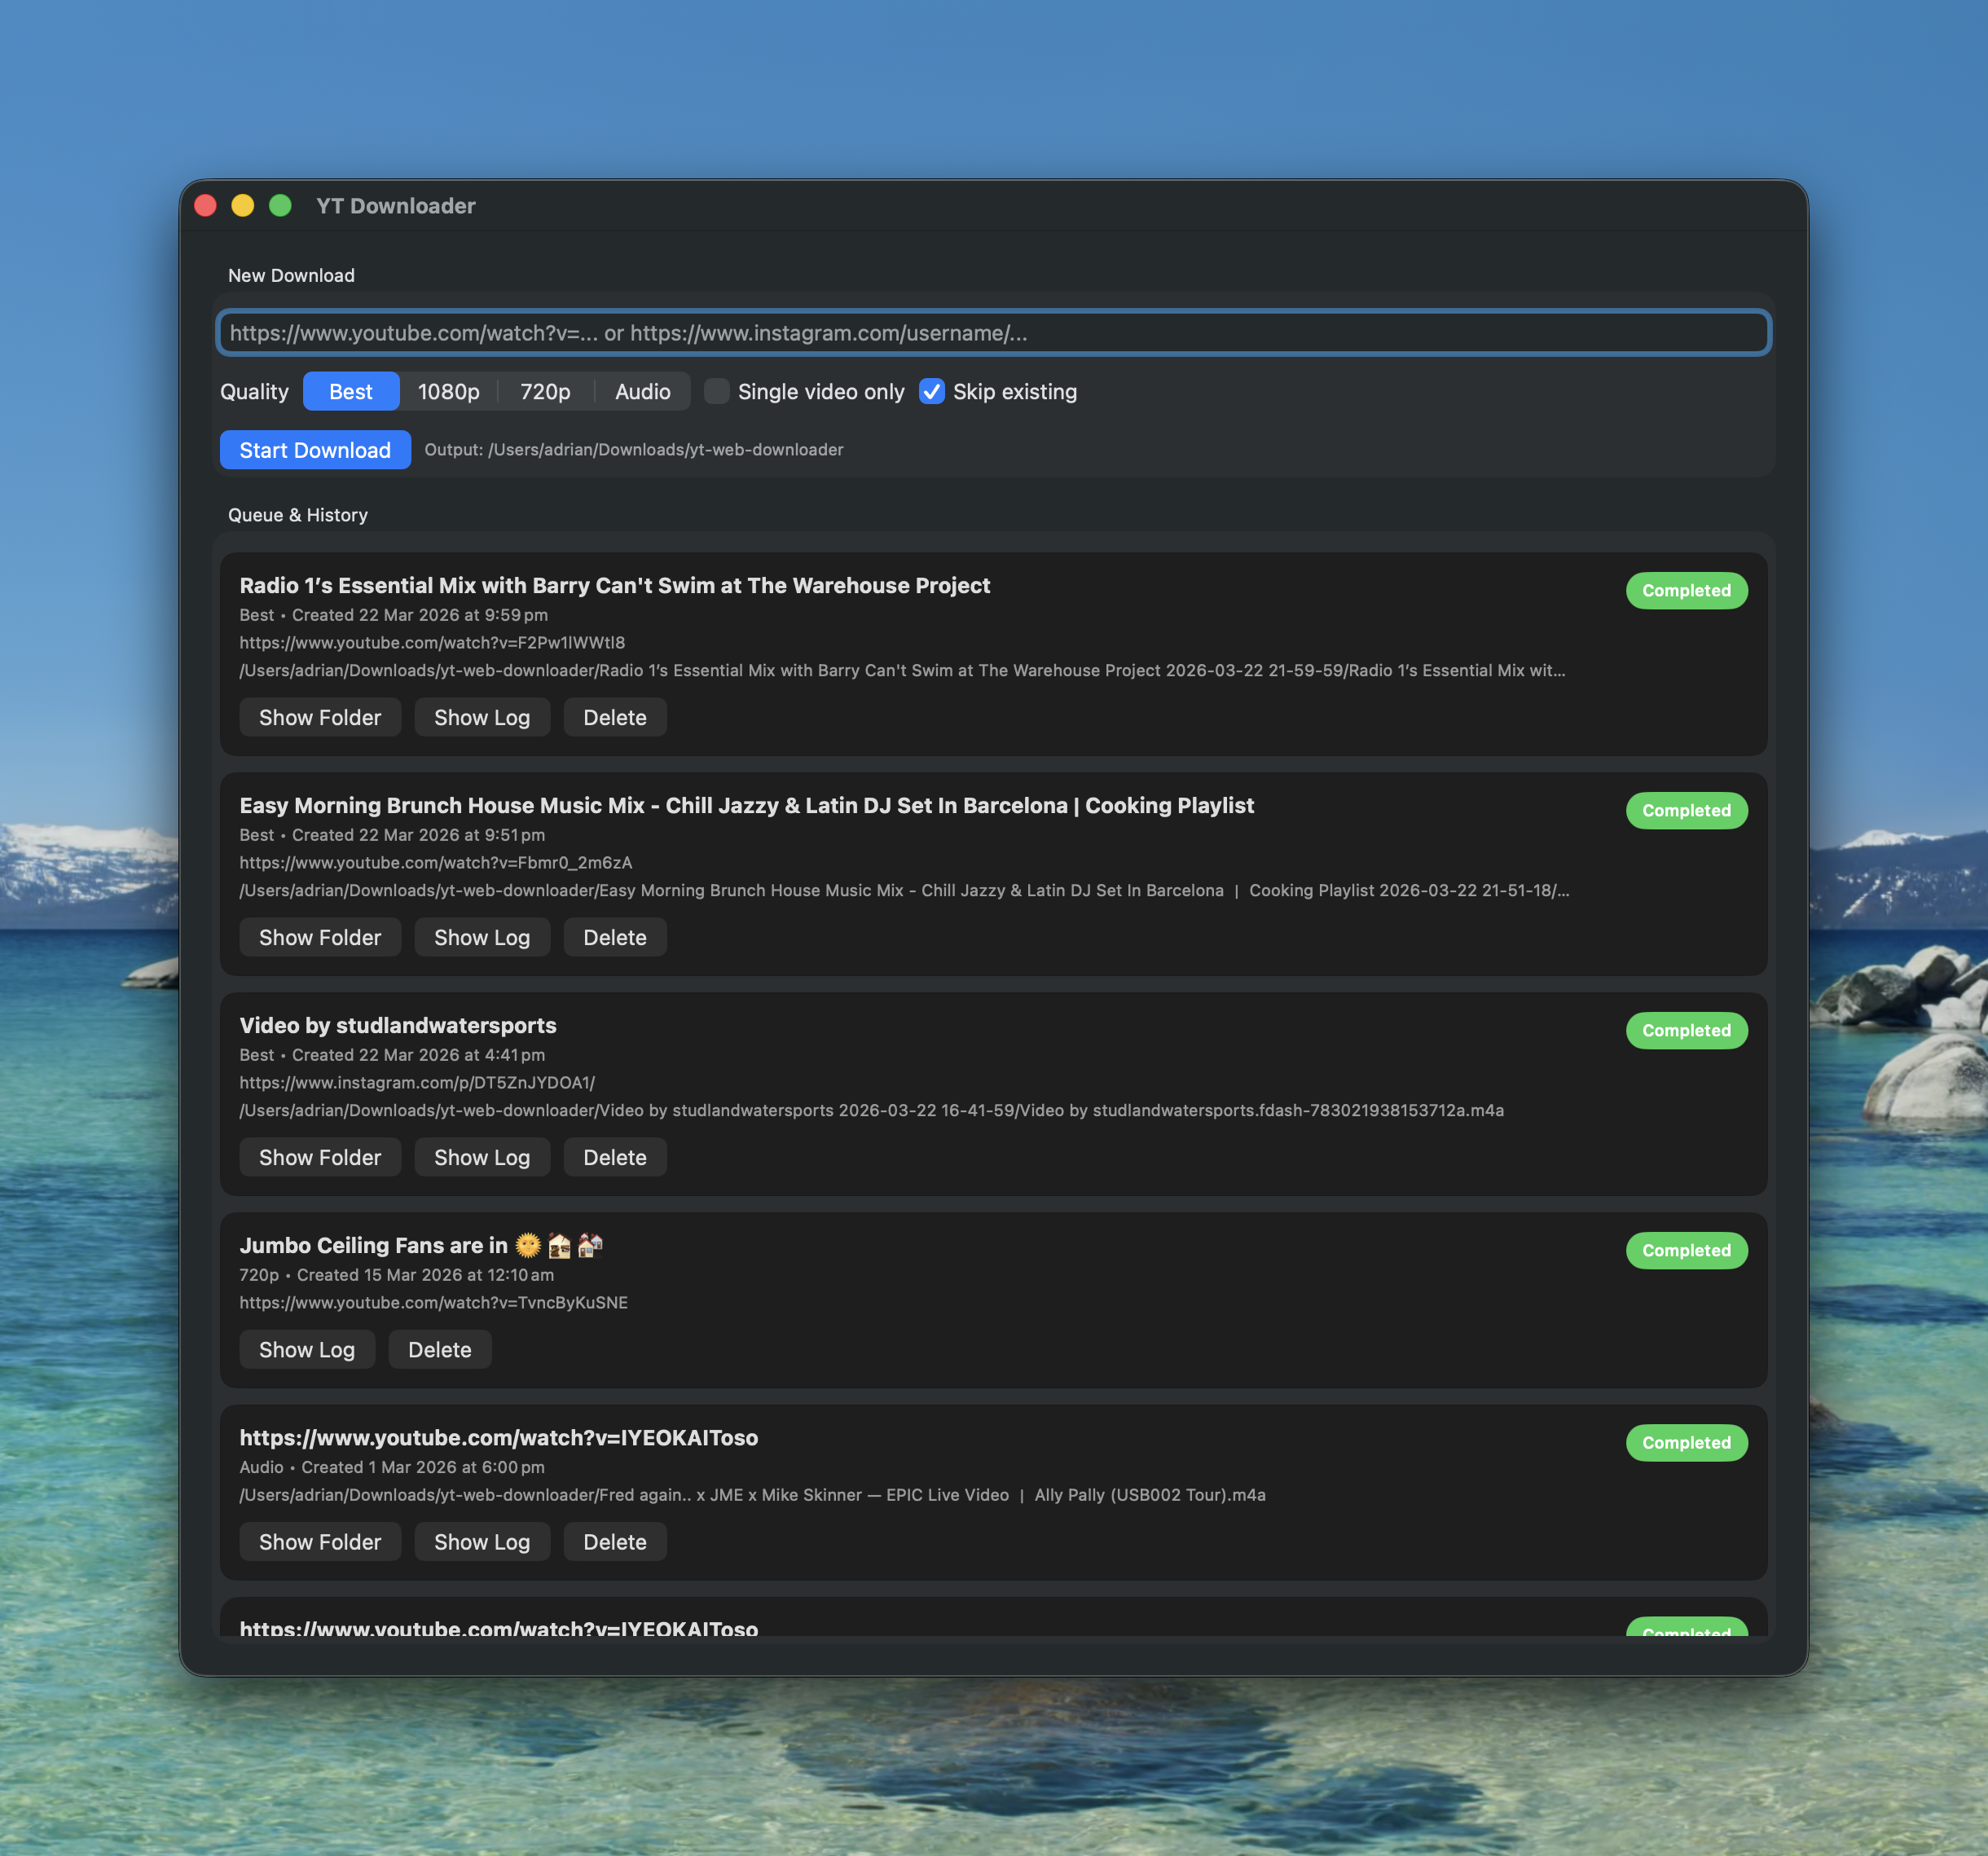The width and height of the screenshot is (1988, 1856).
Task: Enable the Single video only checkbox
Action: [717, 392]
